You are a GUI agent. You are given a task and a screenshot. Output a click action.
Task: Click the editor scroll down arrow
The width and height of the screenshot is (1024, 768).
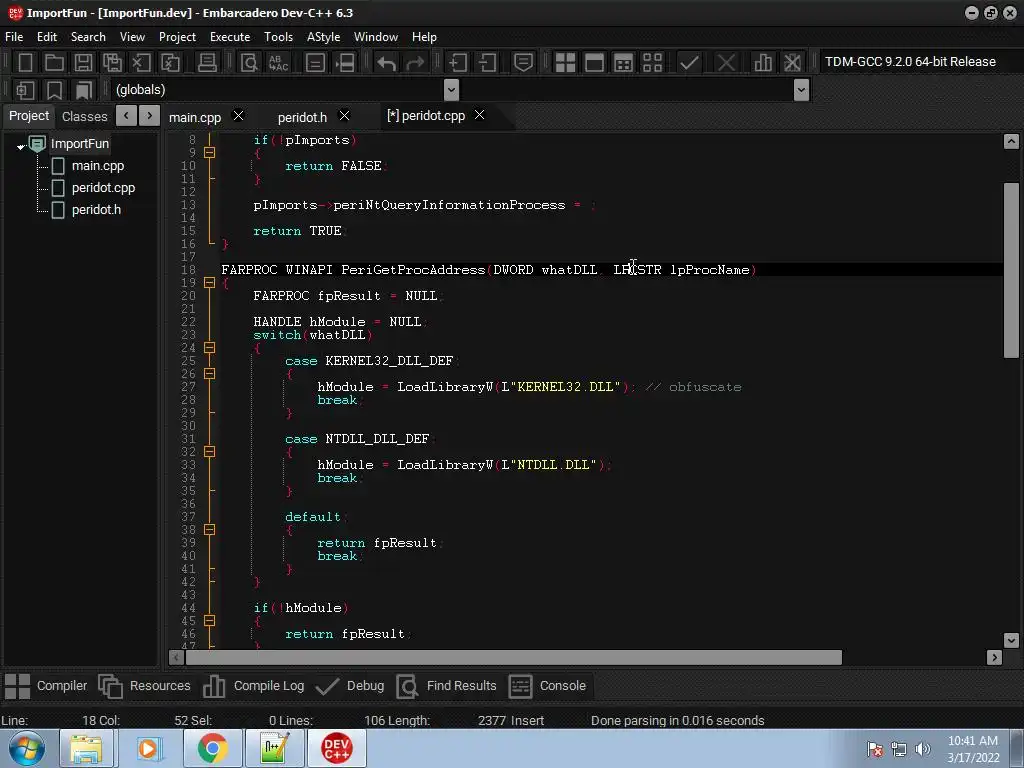point(1011,640)
